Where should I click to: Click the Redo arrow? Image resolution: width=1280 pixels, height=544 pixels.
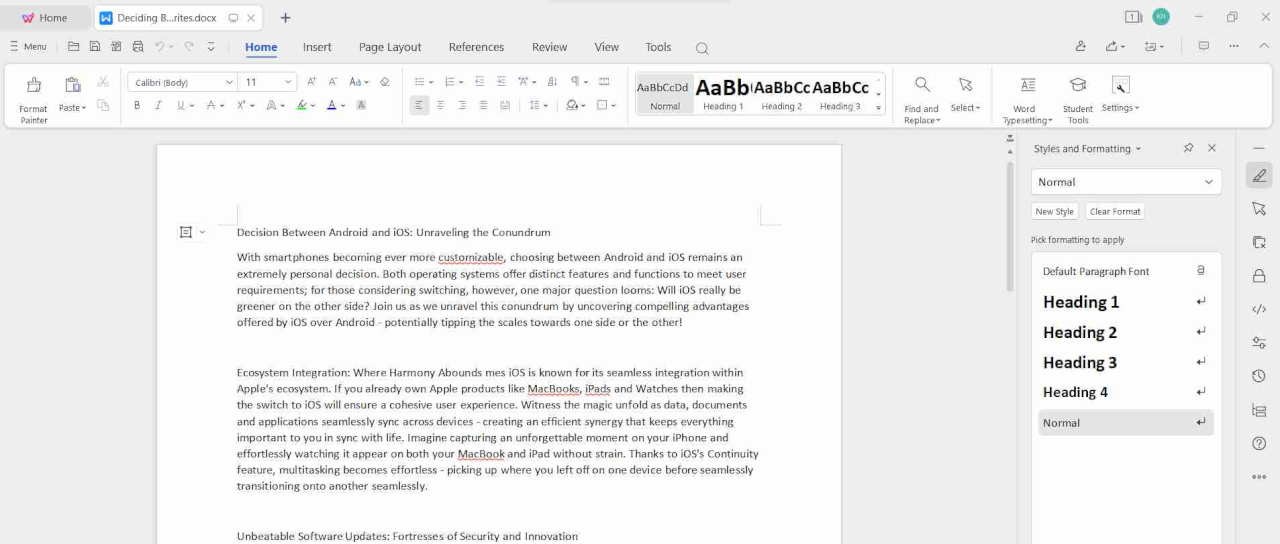pyautogui.click(x=188, y=47)
